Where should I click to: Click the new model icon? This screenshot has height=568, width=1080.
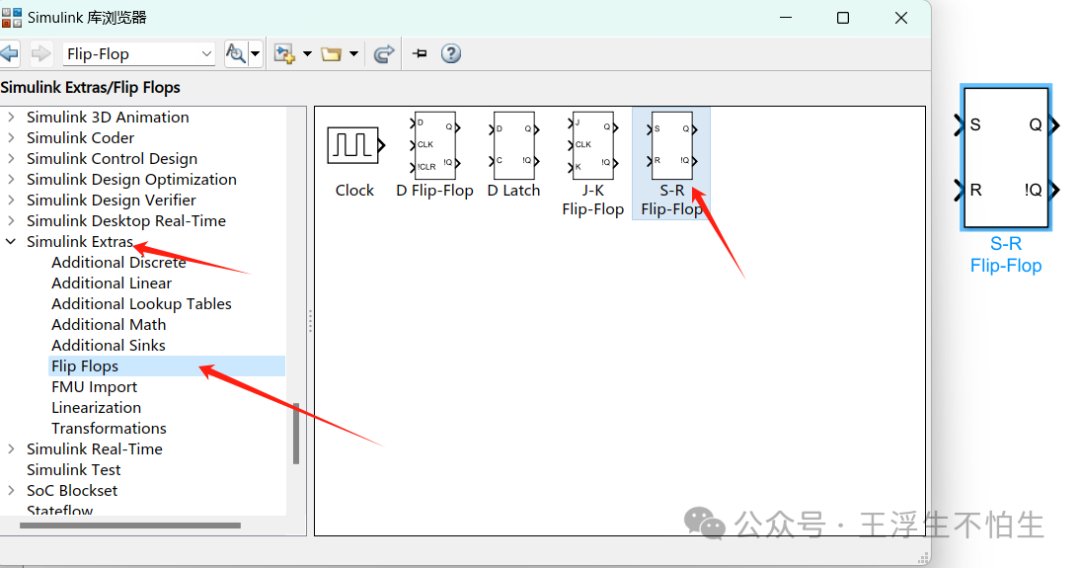[x=284, y=54]
